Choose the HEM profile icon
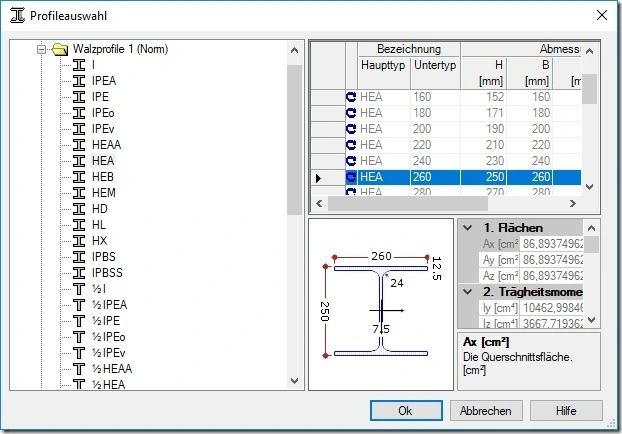 (79, 193)
